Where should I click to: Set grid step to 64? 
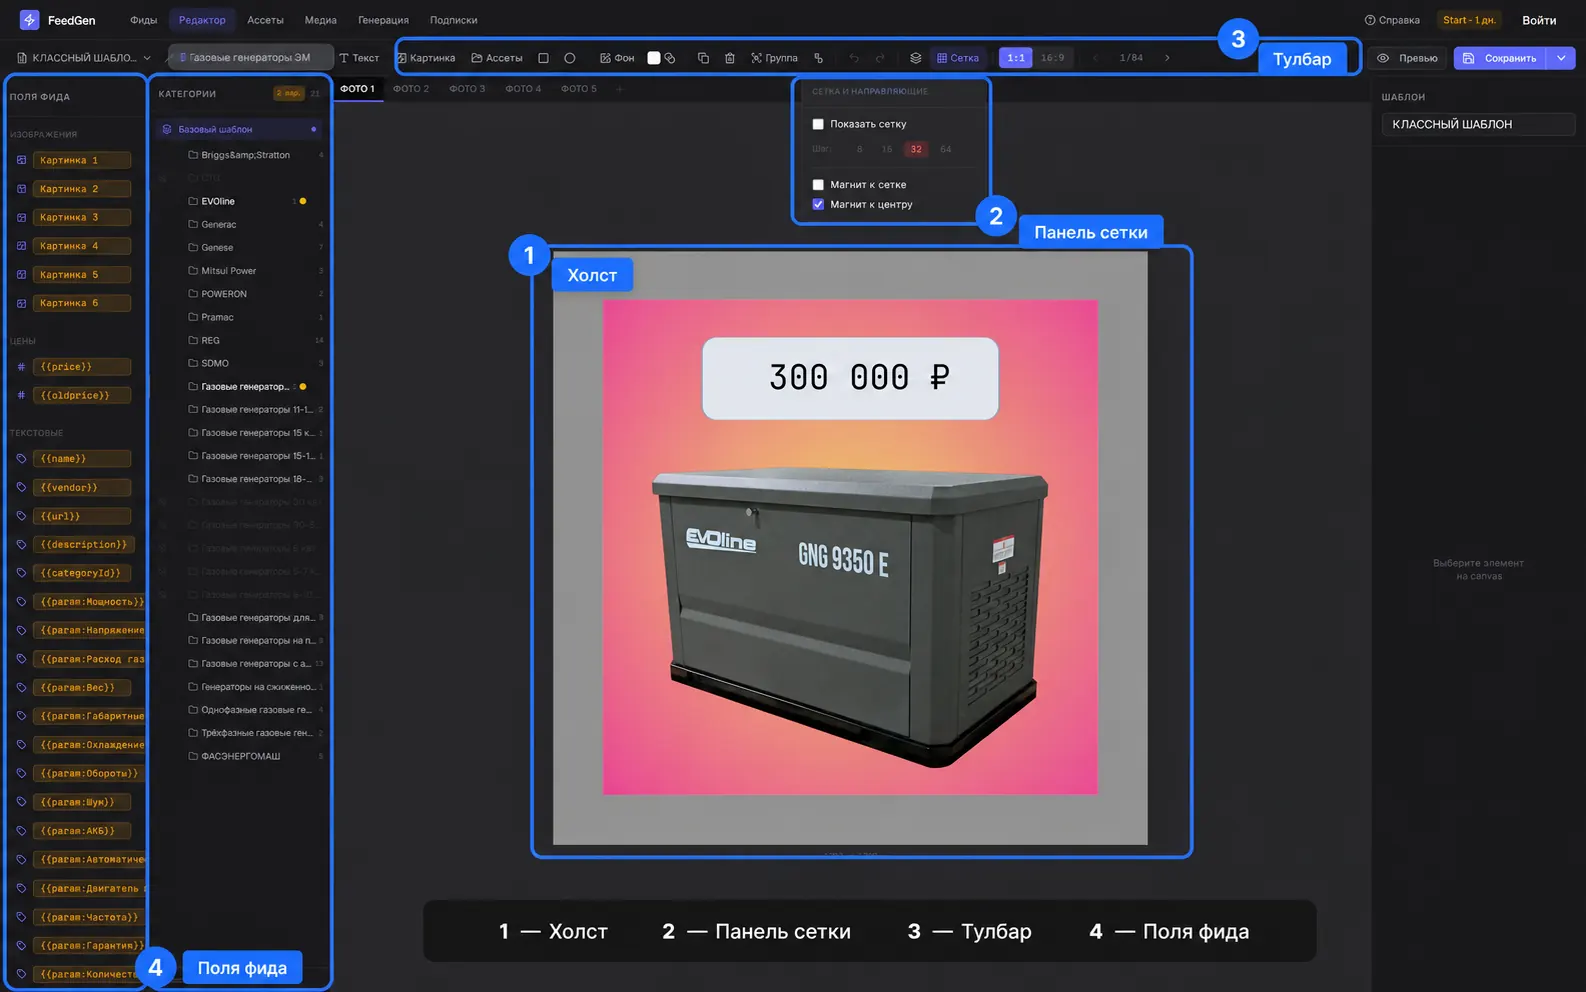point(946,149)
